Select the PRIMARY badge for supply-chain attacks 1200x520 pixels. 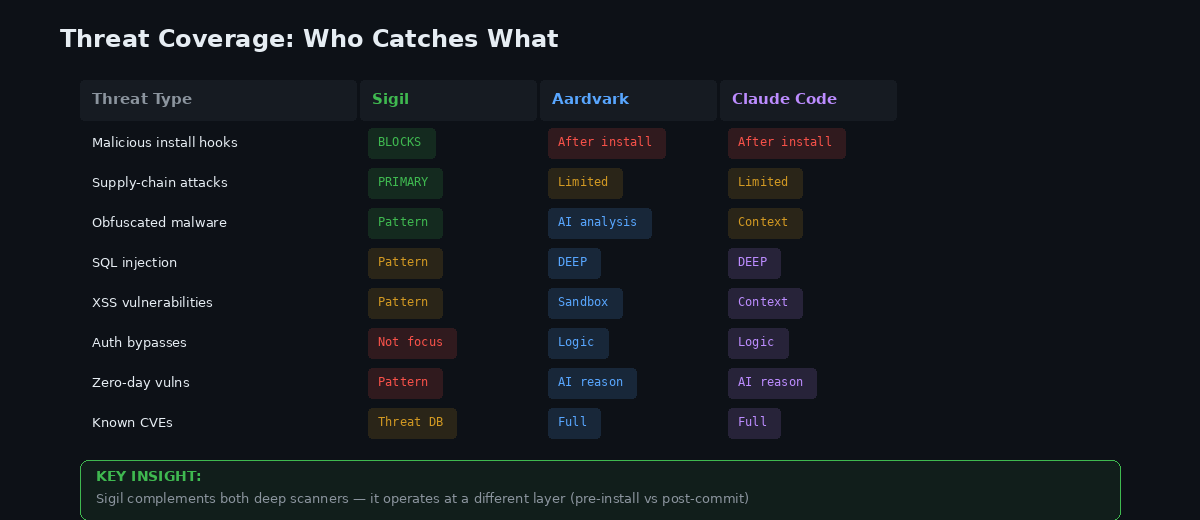point(403,183)
